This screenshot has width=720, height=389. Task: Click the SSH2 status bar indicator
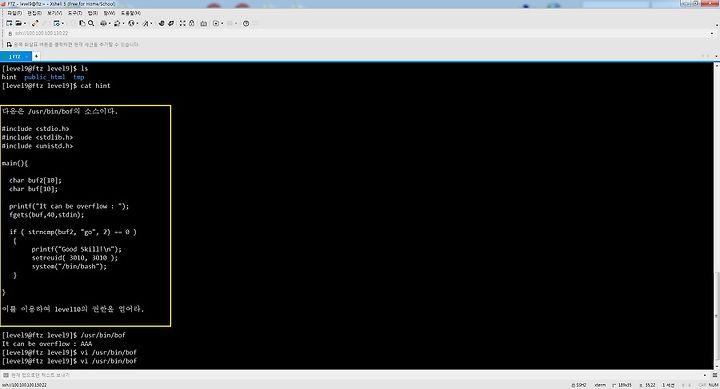[x=579, y=385]
